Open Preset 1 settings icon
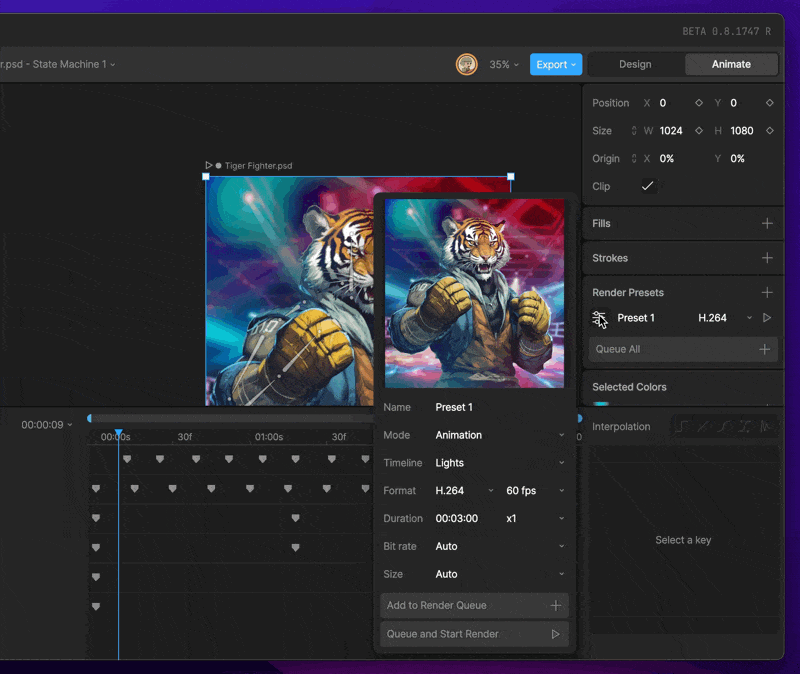 [x=599, y=318]
